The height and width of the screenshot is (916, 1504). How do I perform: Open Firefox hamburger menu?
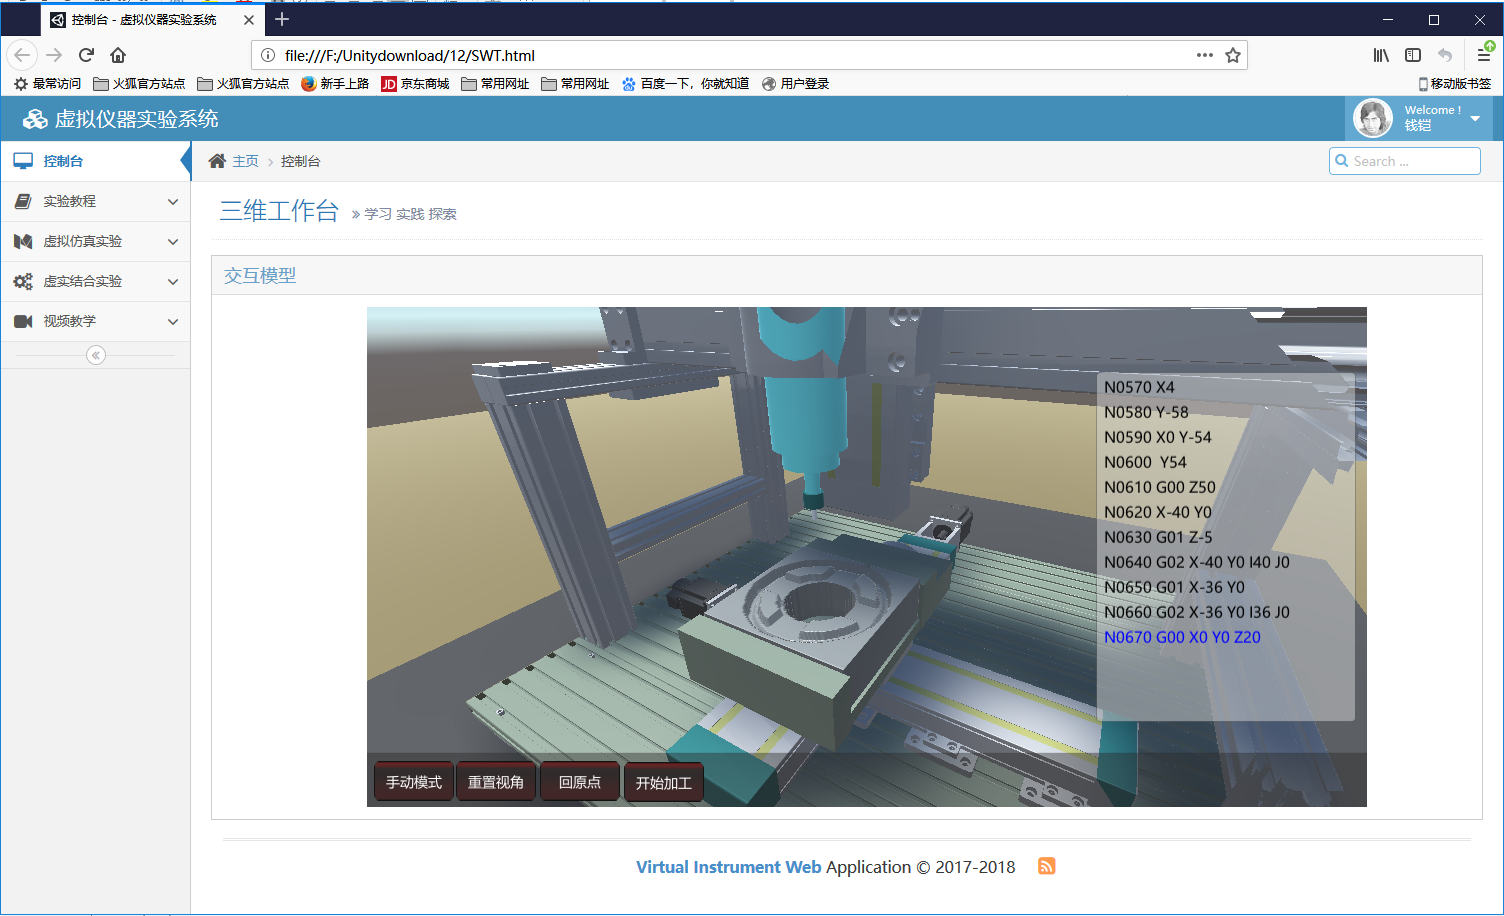(x=1484, y=56)
